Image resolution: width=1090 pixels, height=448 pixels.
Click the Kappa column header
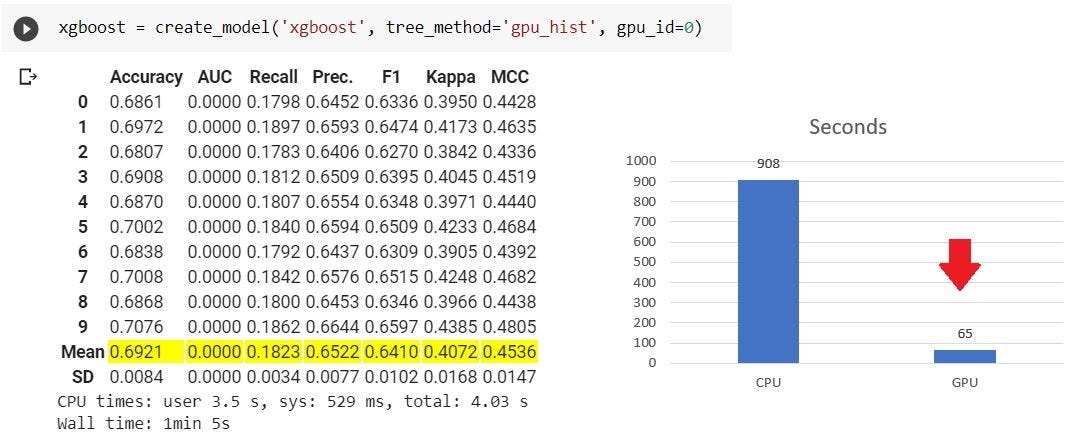click(450, 77)
